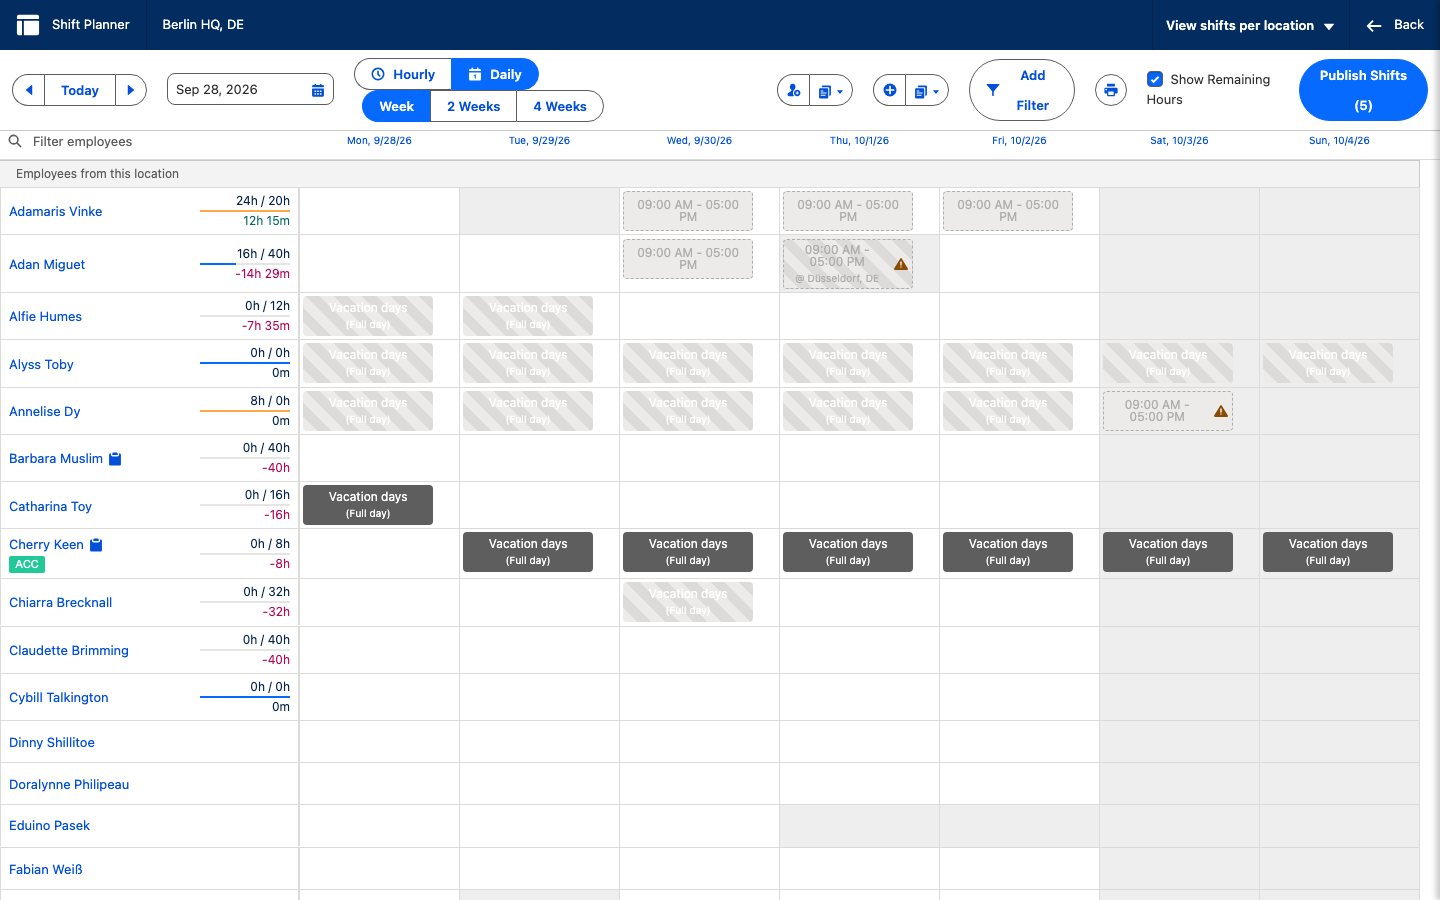This screenshot has height=900, width=1440.
Task: Click the employee assignment person icon button
Action: (x=794, y=90)
